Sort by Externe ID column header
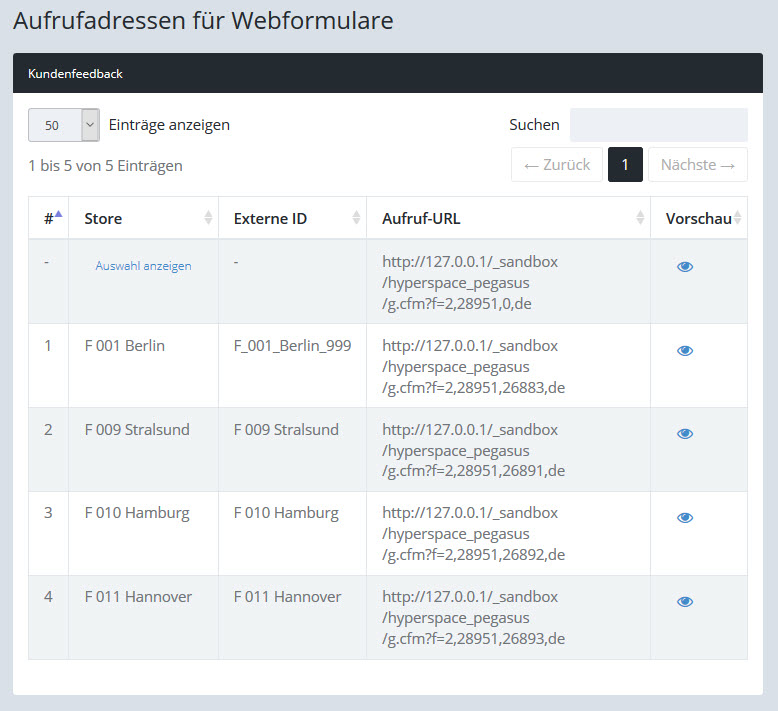The width and height of the screenshot is (778, 711). [292, 218]
